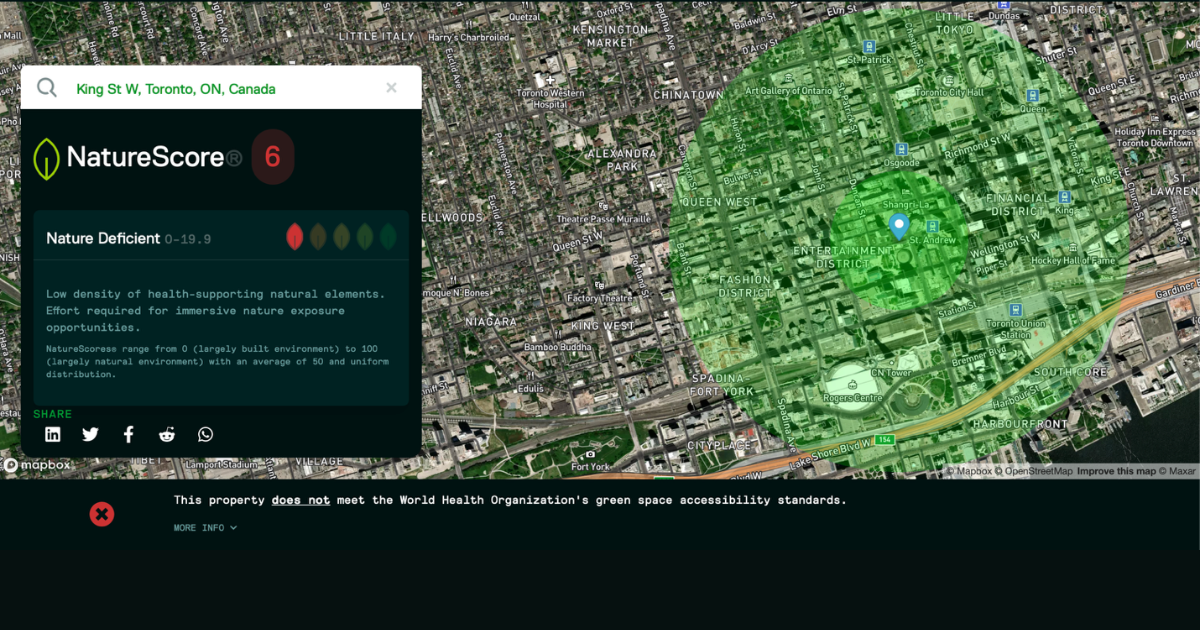1200x630 pixels.
Task: Clear the address search with the X
Action: (392, 88)
